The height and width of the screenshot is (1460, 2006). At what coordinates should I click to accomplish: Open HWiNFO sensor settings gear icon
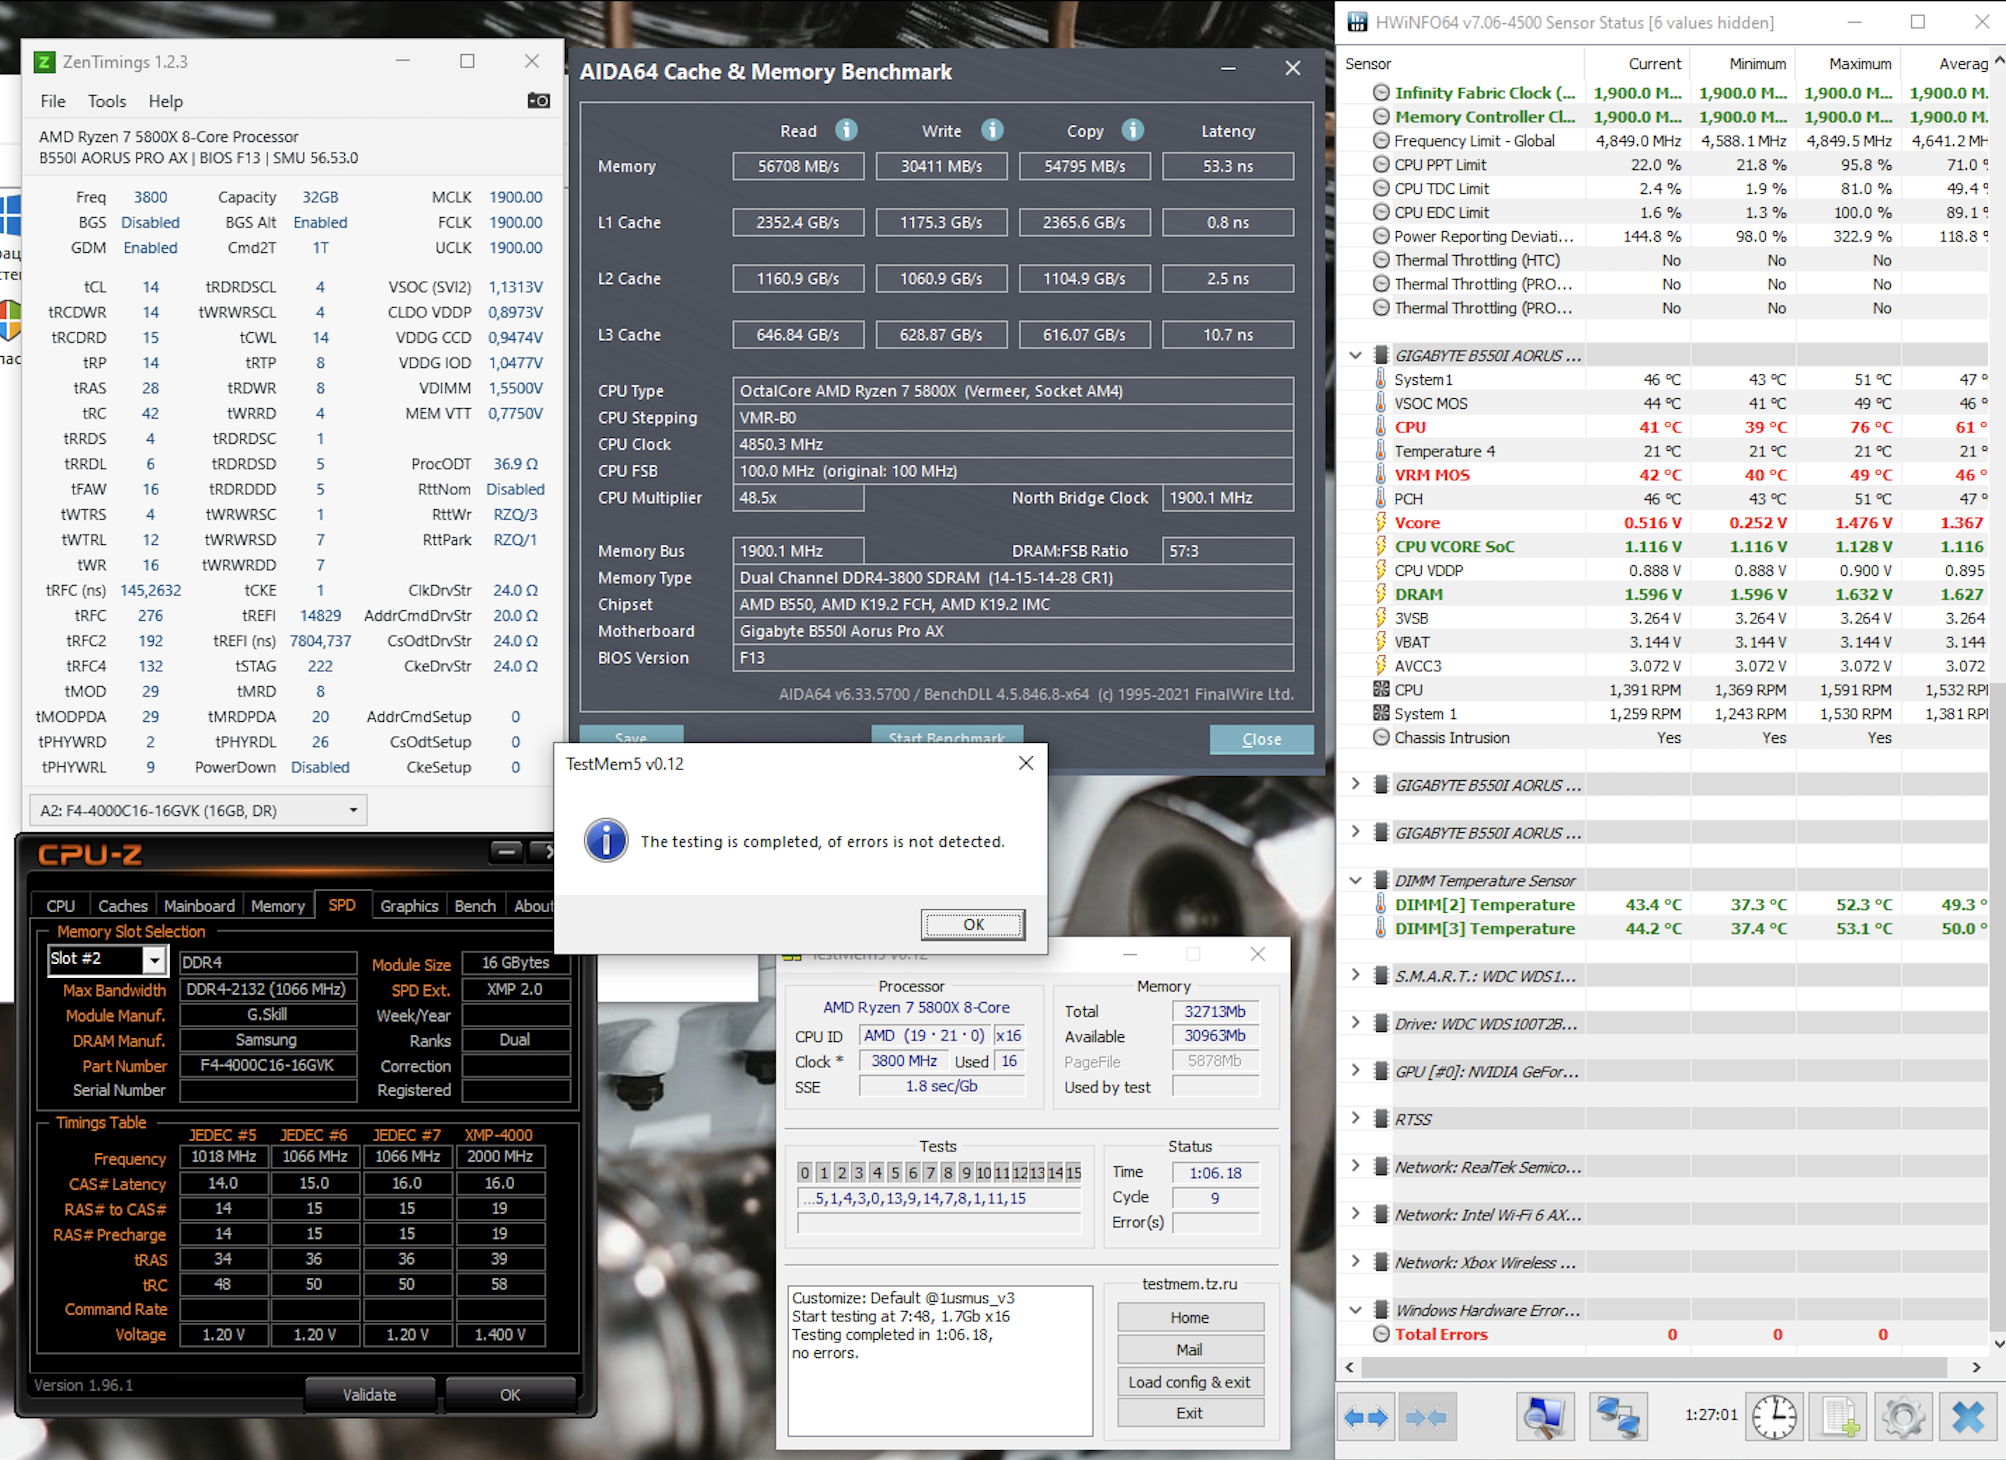point(1903,1417)
